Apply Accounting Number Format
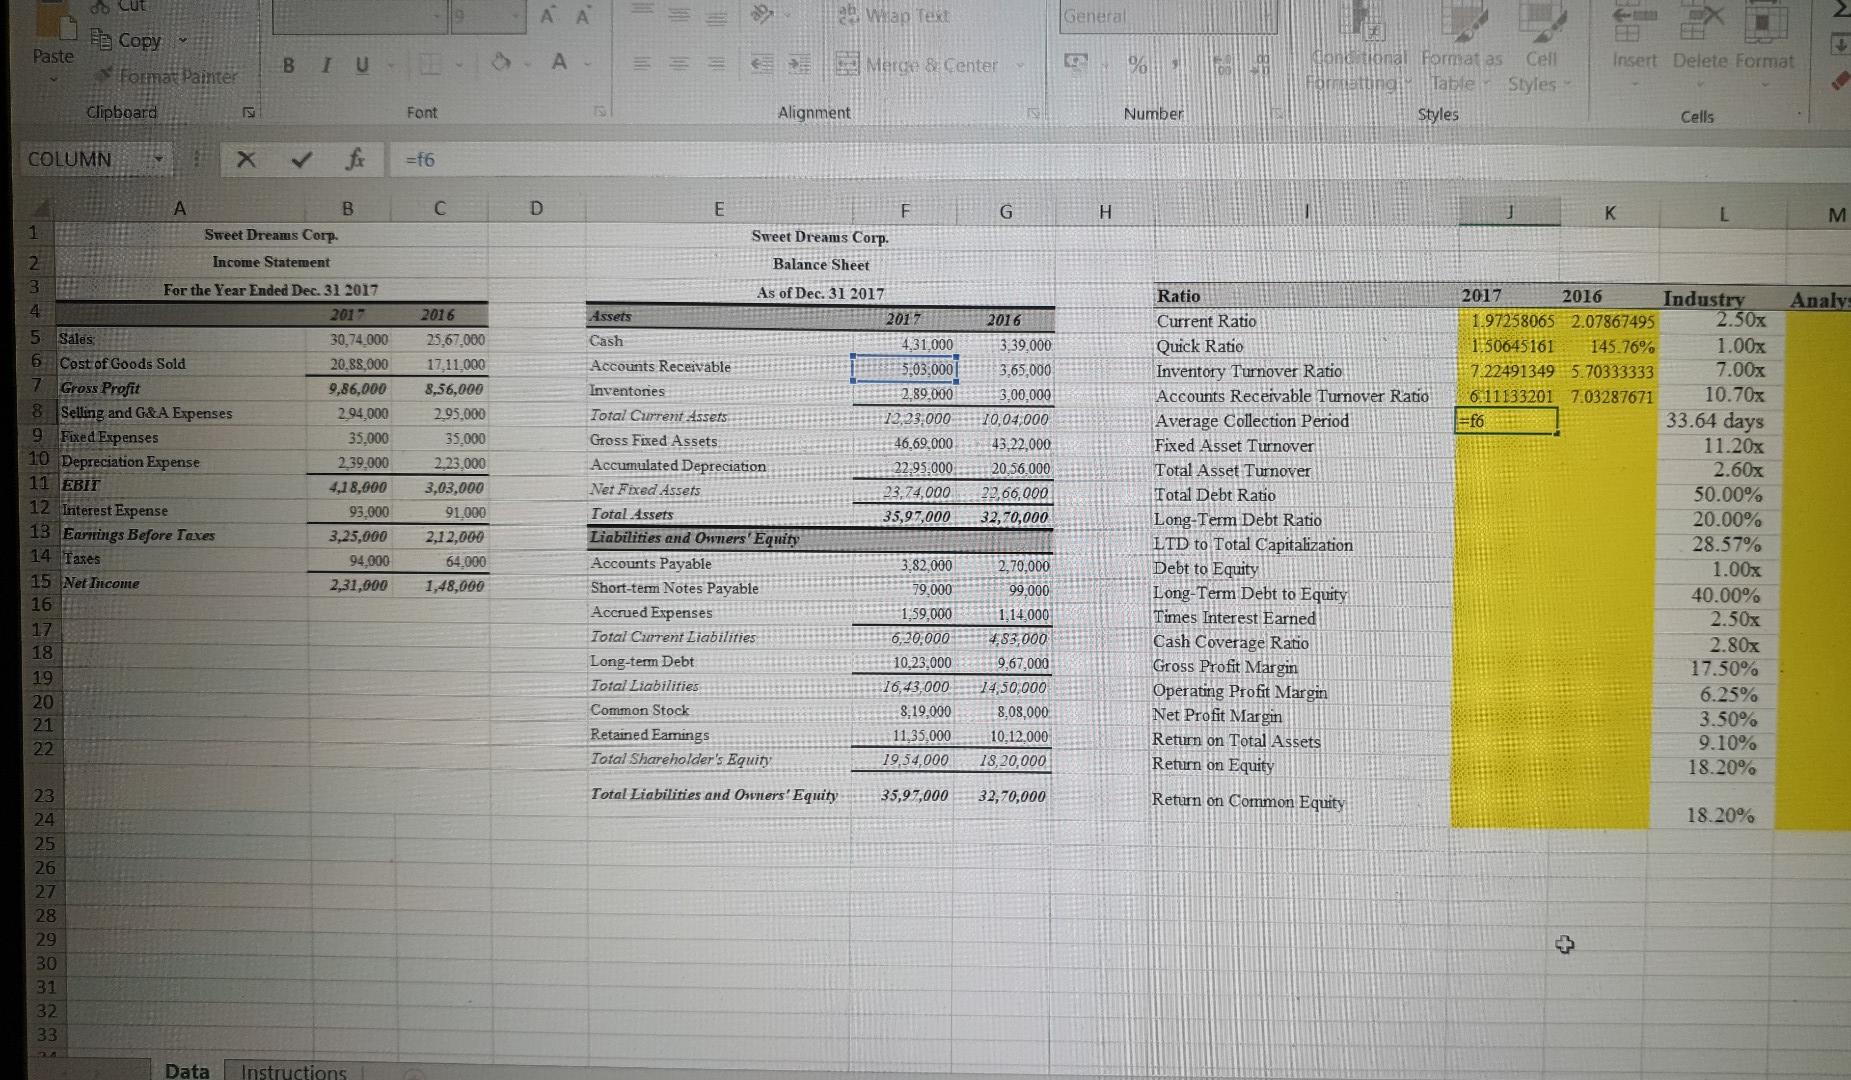Screen dimensions: 1851x1080 point(1078,65)
